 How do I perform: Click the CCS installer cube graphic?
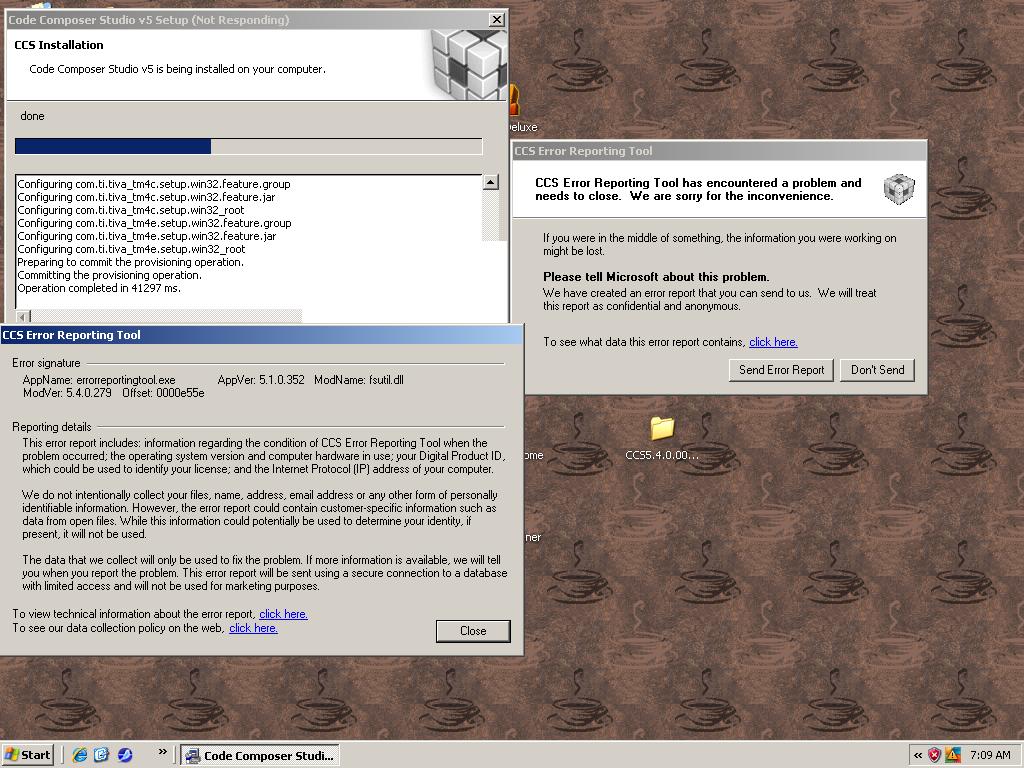(x=468, y=64)
